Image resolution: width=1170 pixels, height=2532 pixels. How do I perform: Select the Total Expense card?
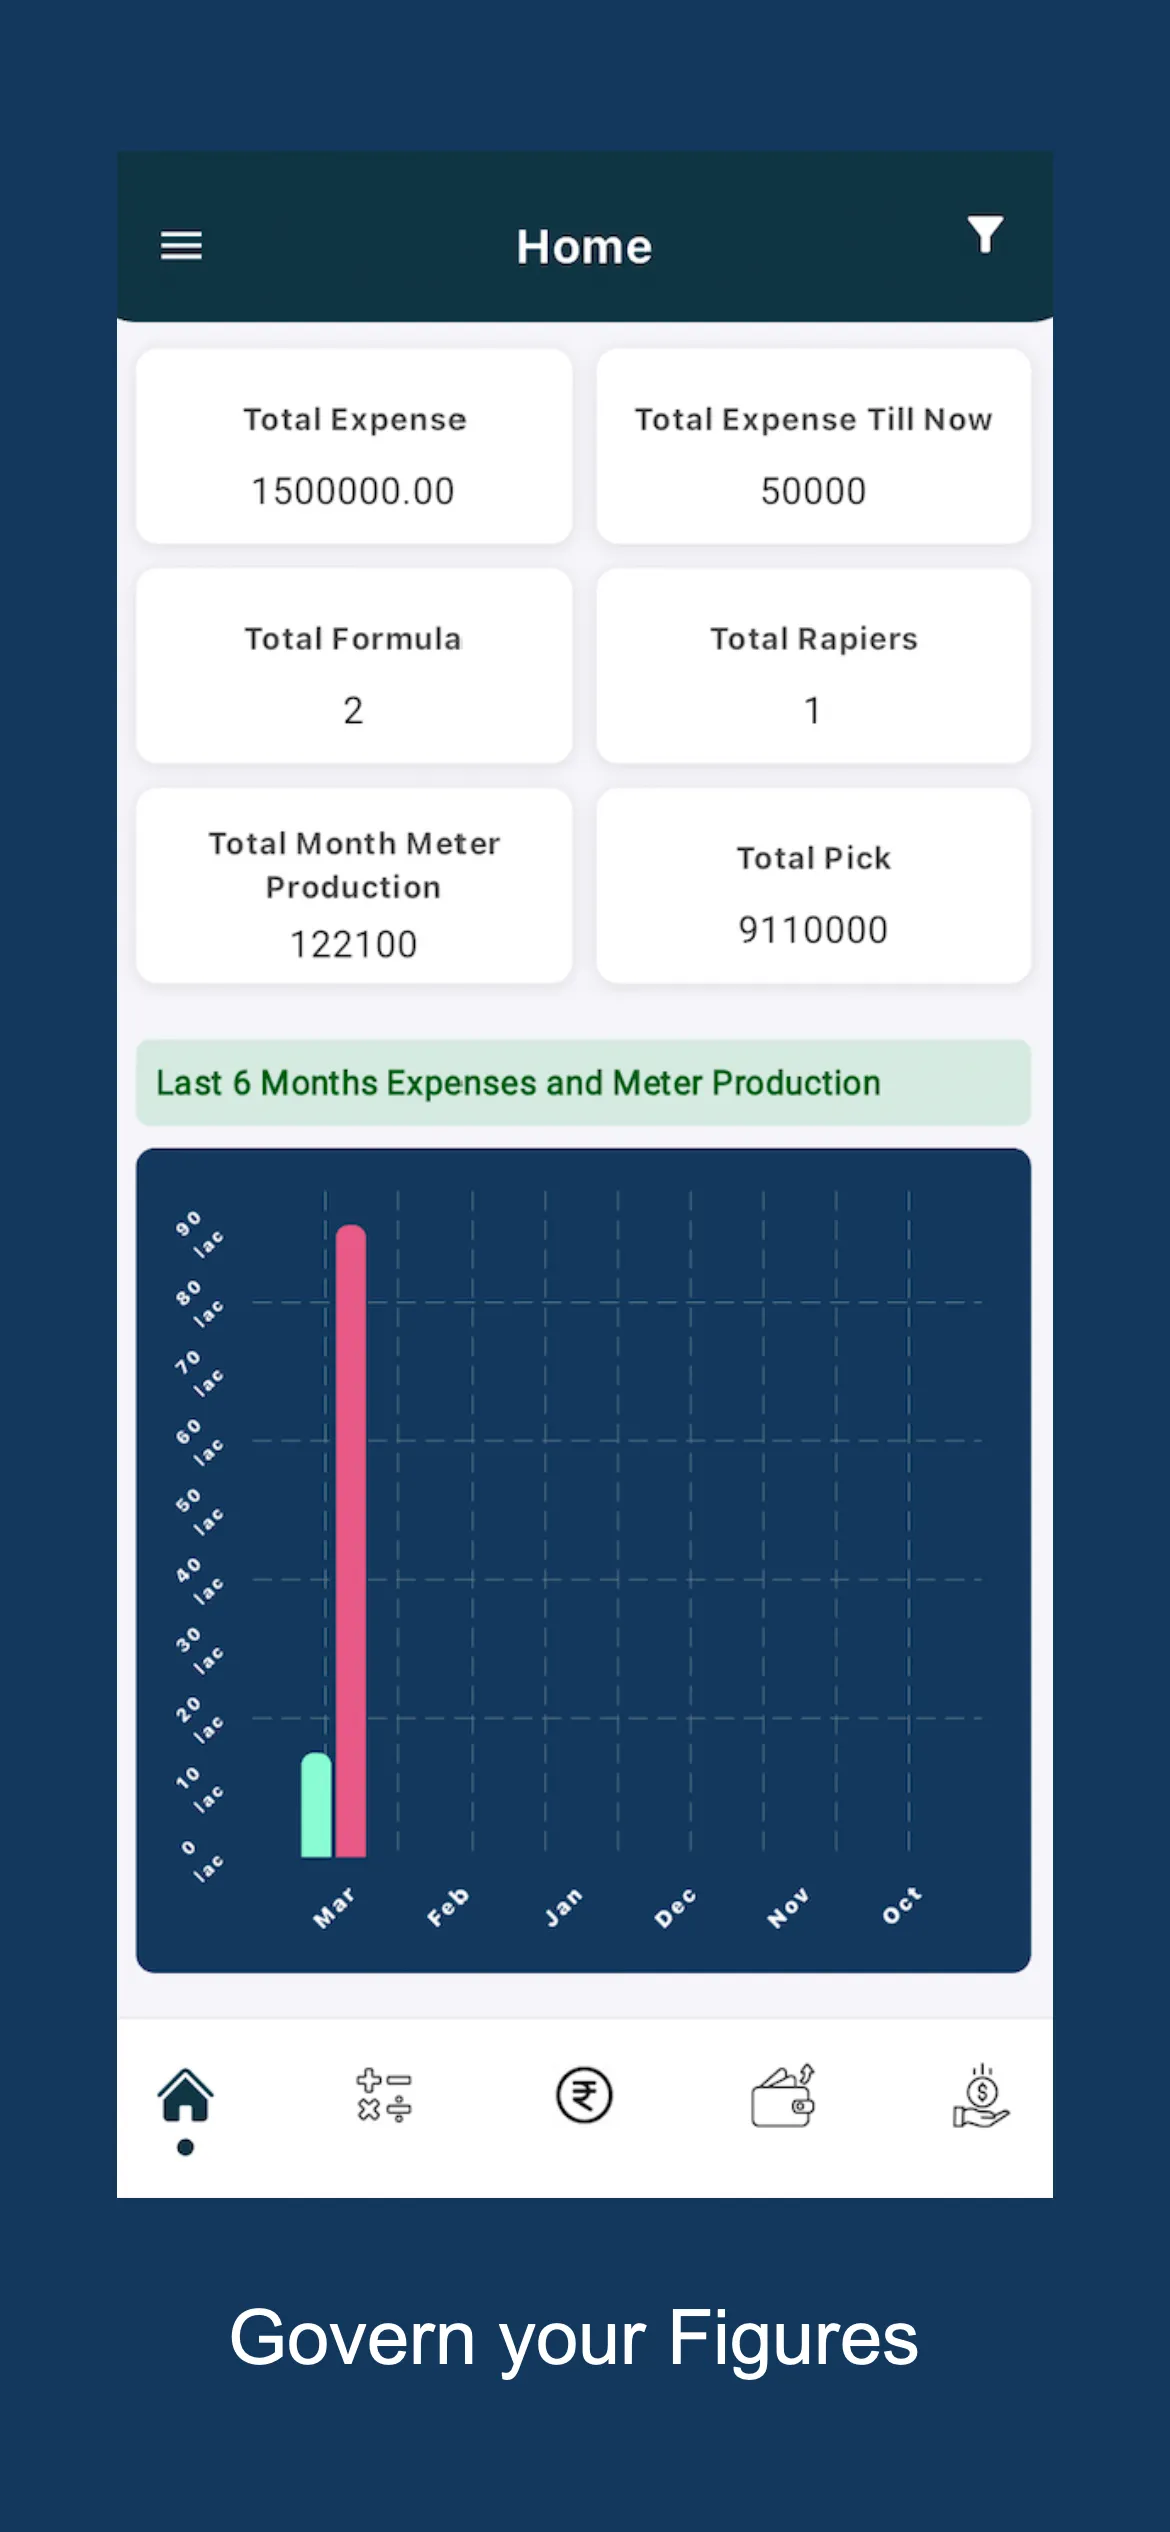[354, 446]
